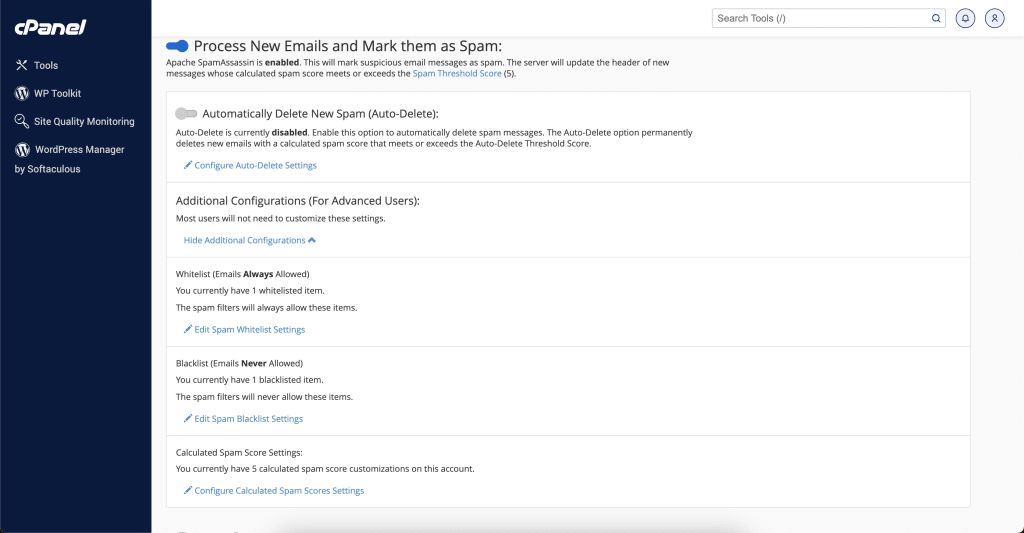The width and height of the screenshot is (1024, 533).
Task: Open notifications bell icon
Action: (x=965, y=18)
